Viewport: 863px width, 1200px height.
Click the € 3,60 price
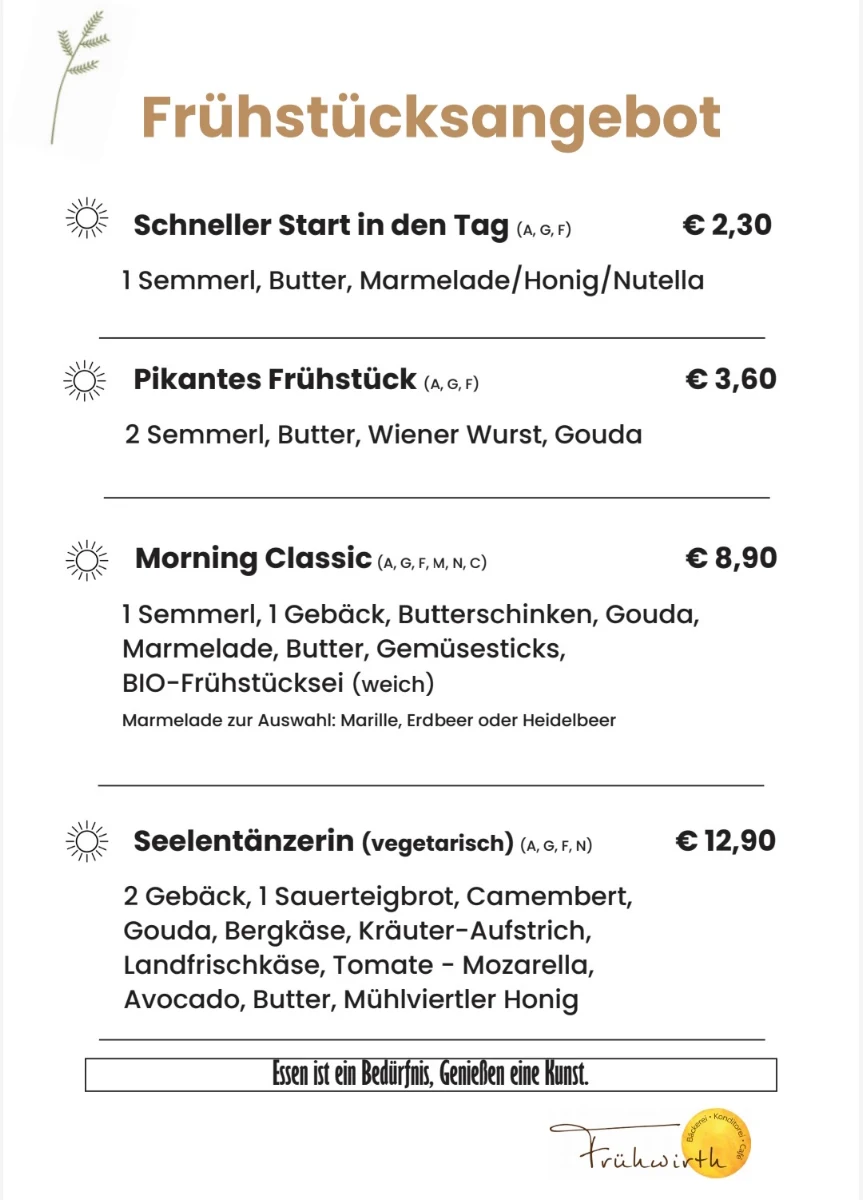coord(731,379)
